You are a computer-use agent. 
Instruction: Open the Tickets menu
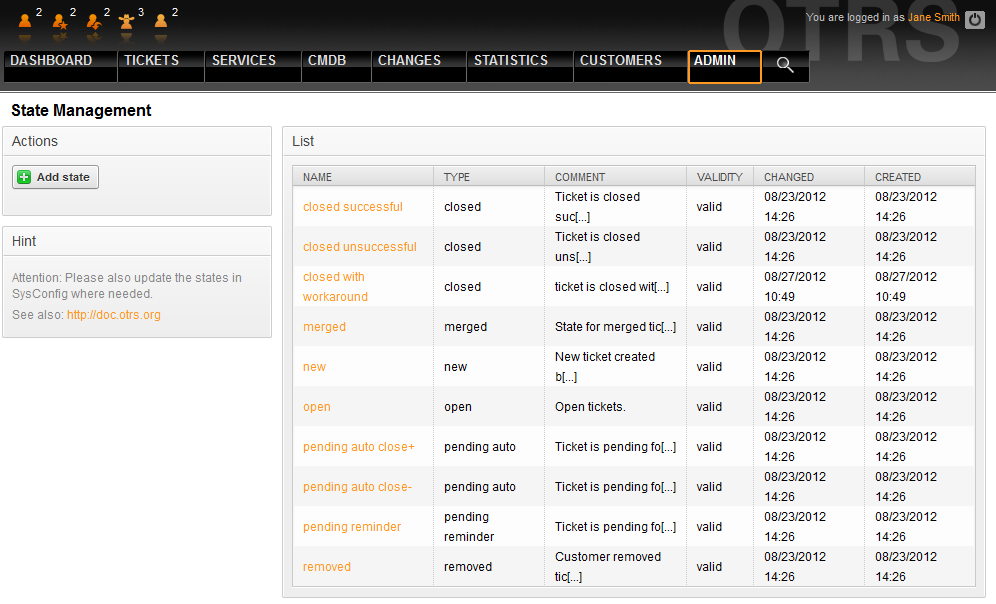point(151,61)
